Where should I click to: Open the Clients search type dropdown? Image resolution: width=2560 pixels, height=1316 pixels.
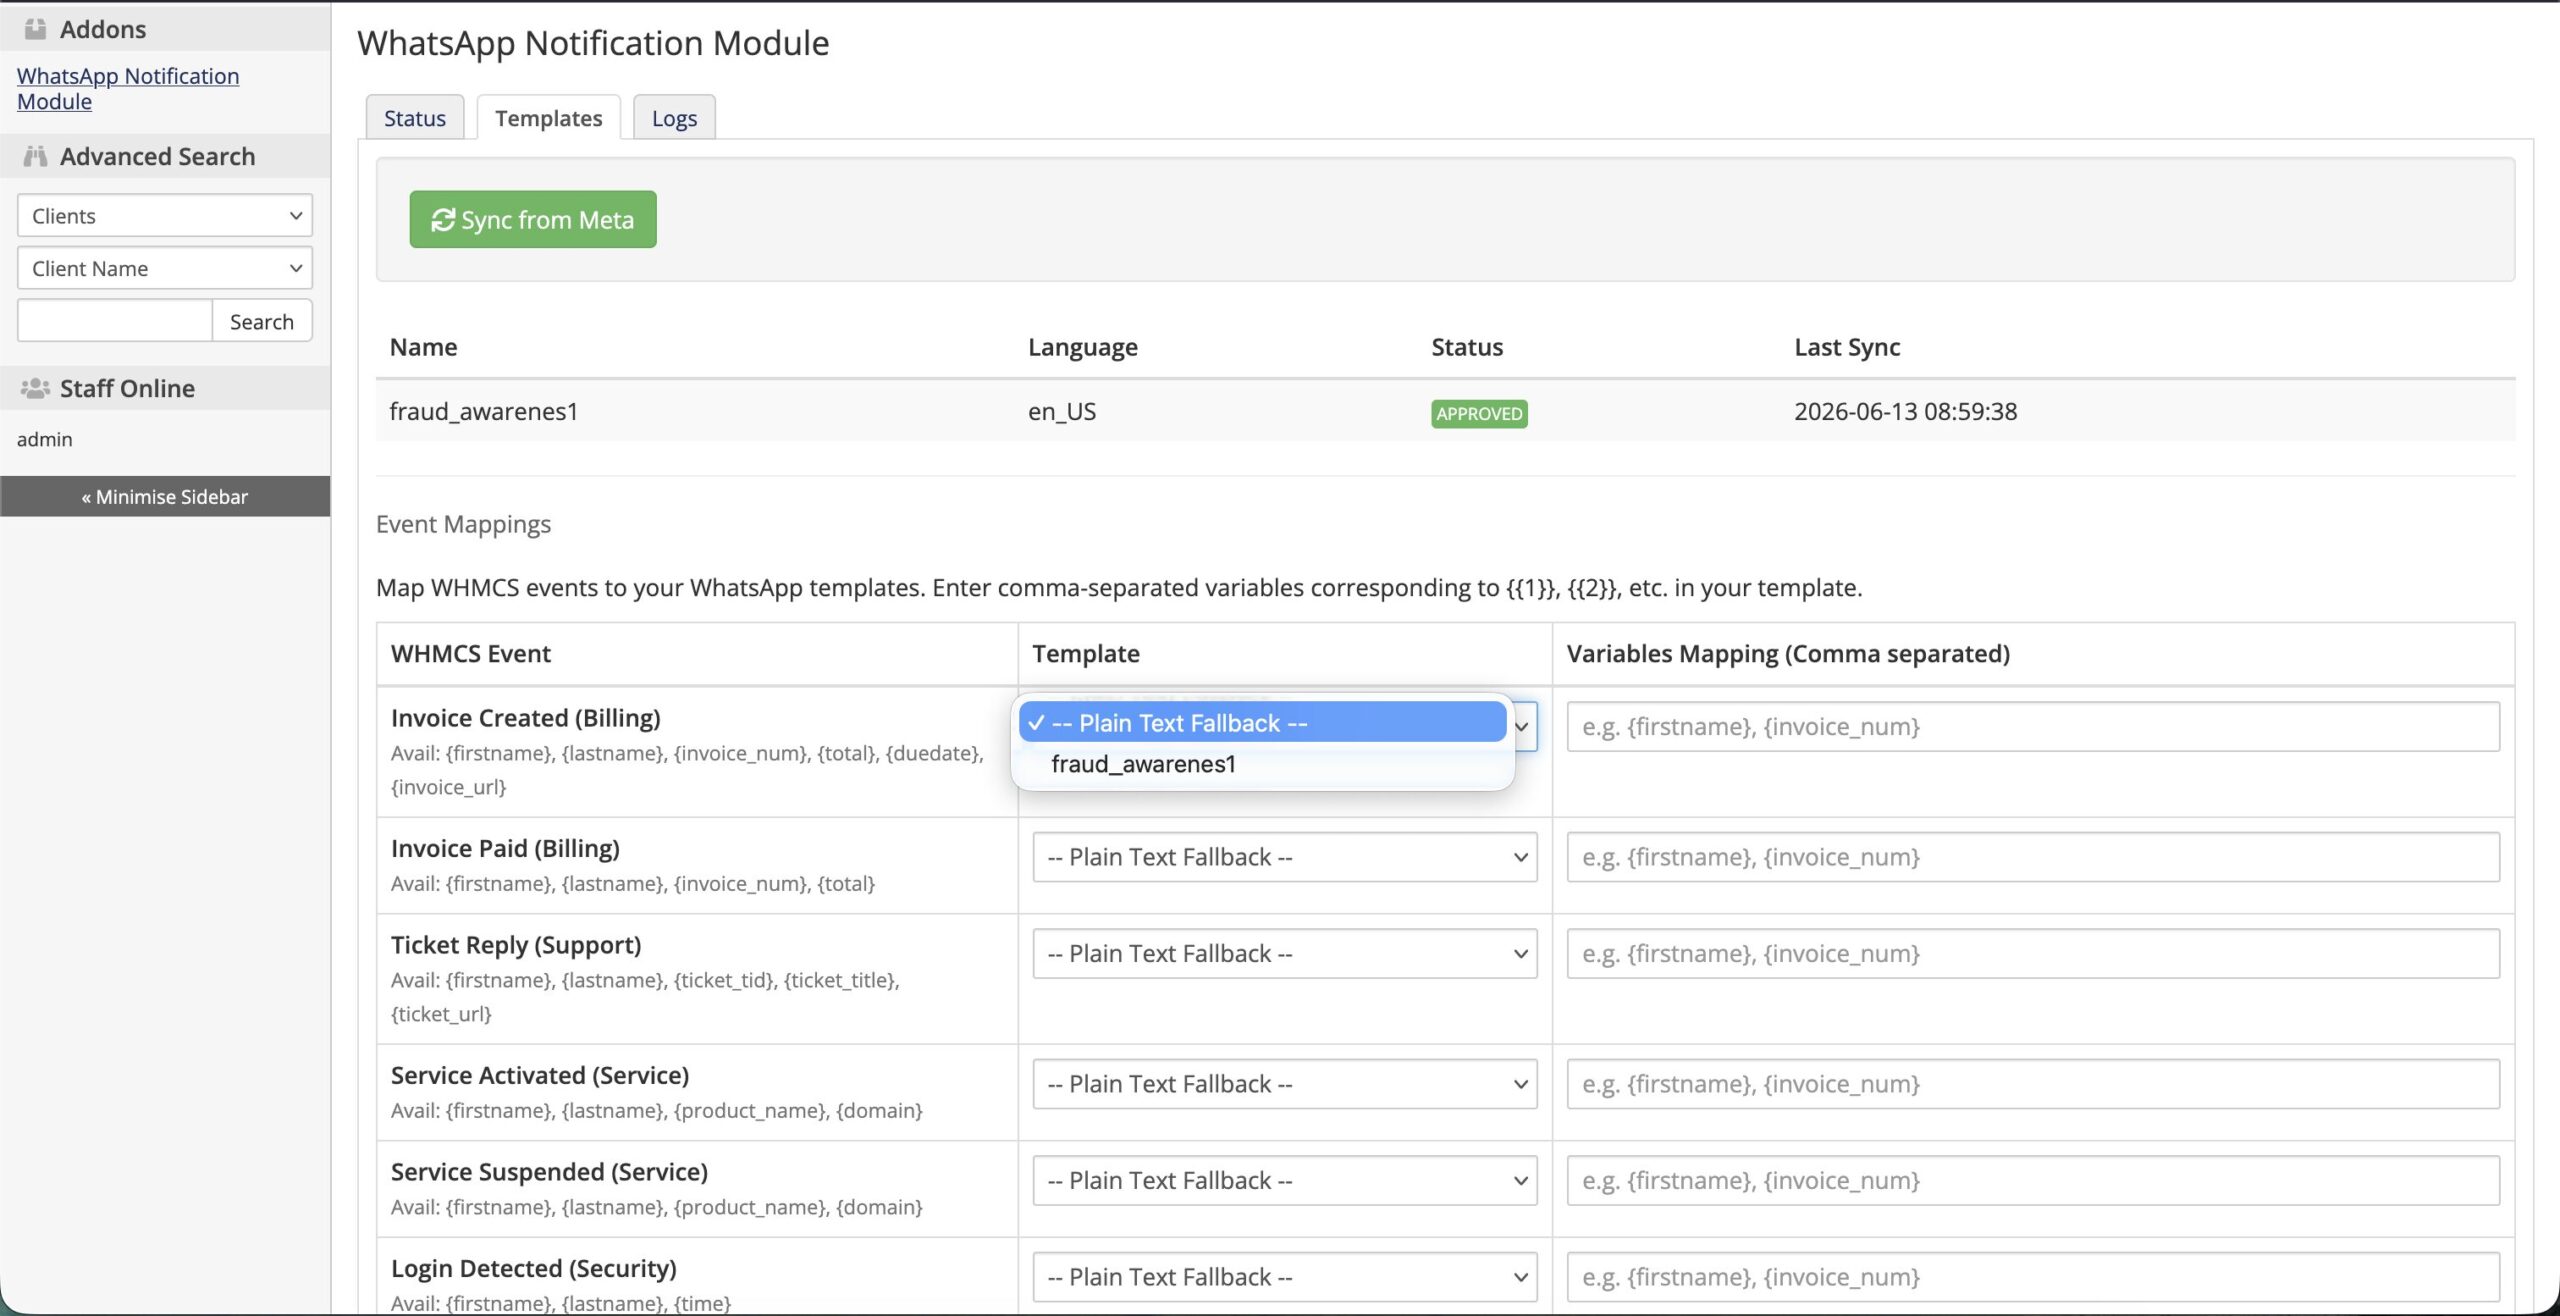165,215
